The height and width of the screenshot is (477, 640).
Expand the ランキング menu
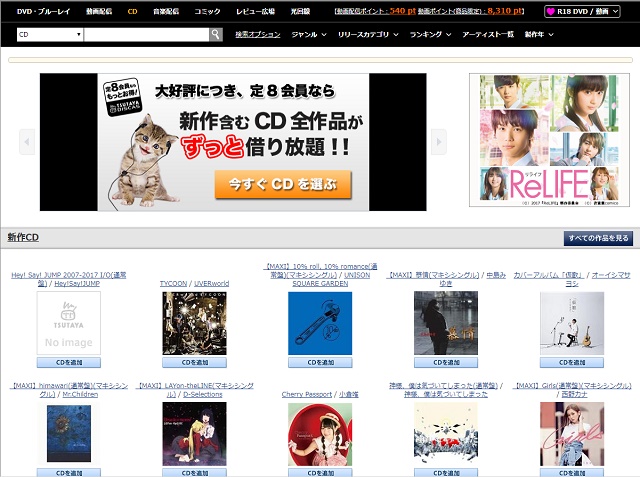(430, 35)
